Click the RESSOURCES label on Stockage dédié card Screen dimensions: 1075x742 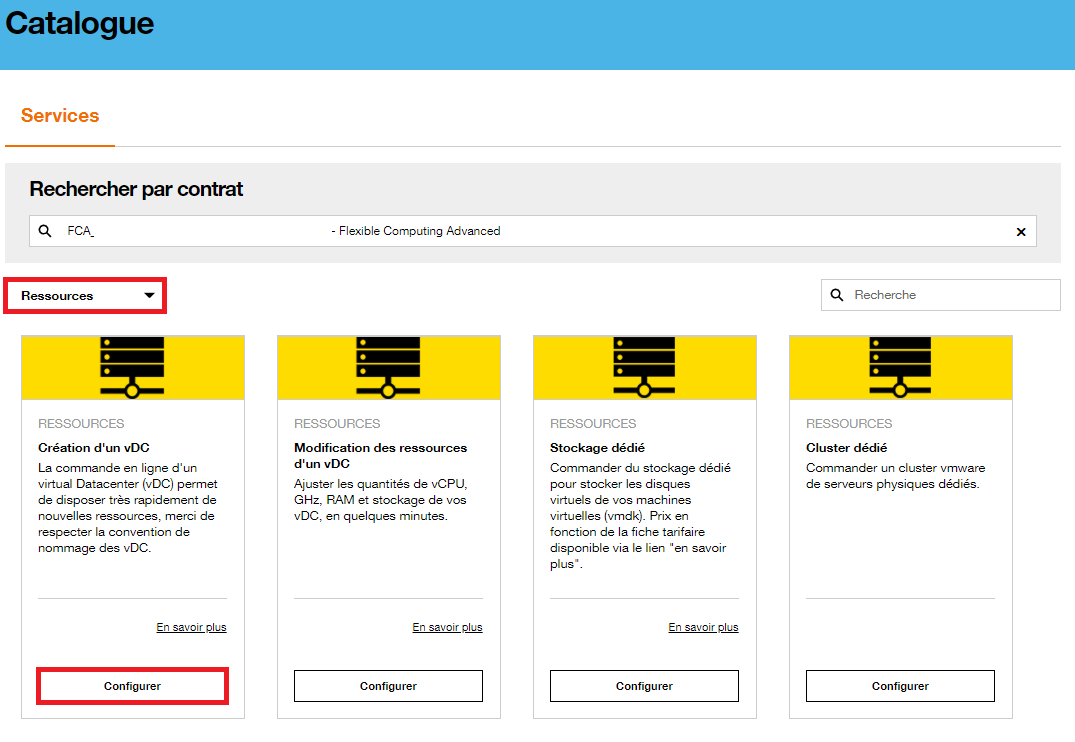click(593, 424)
